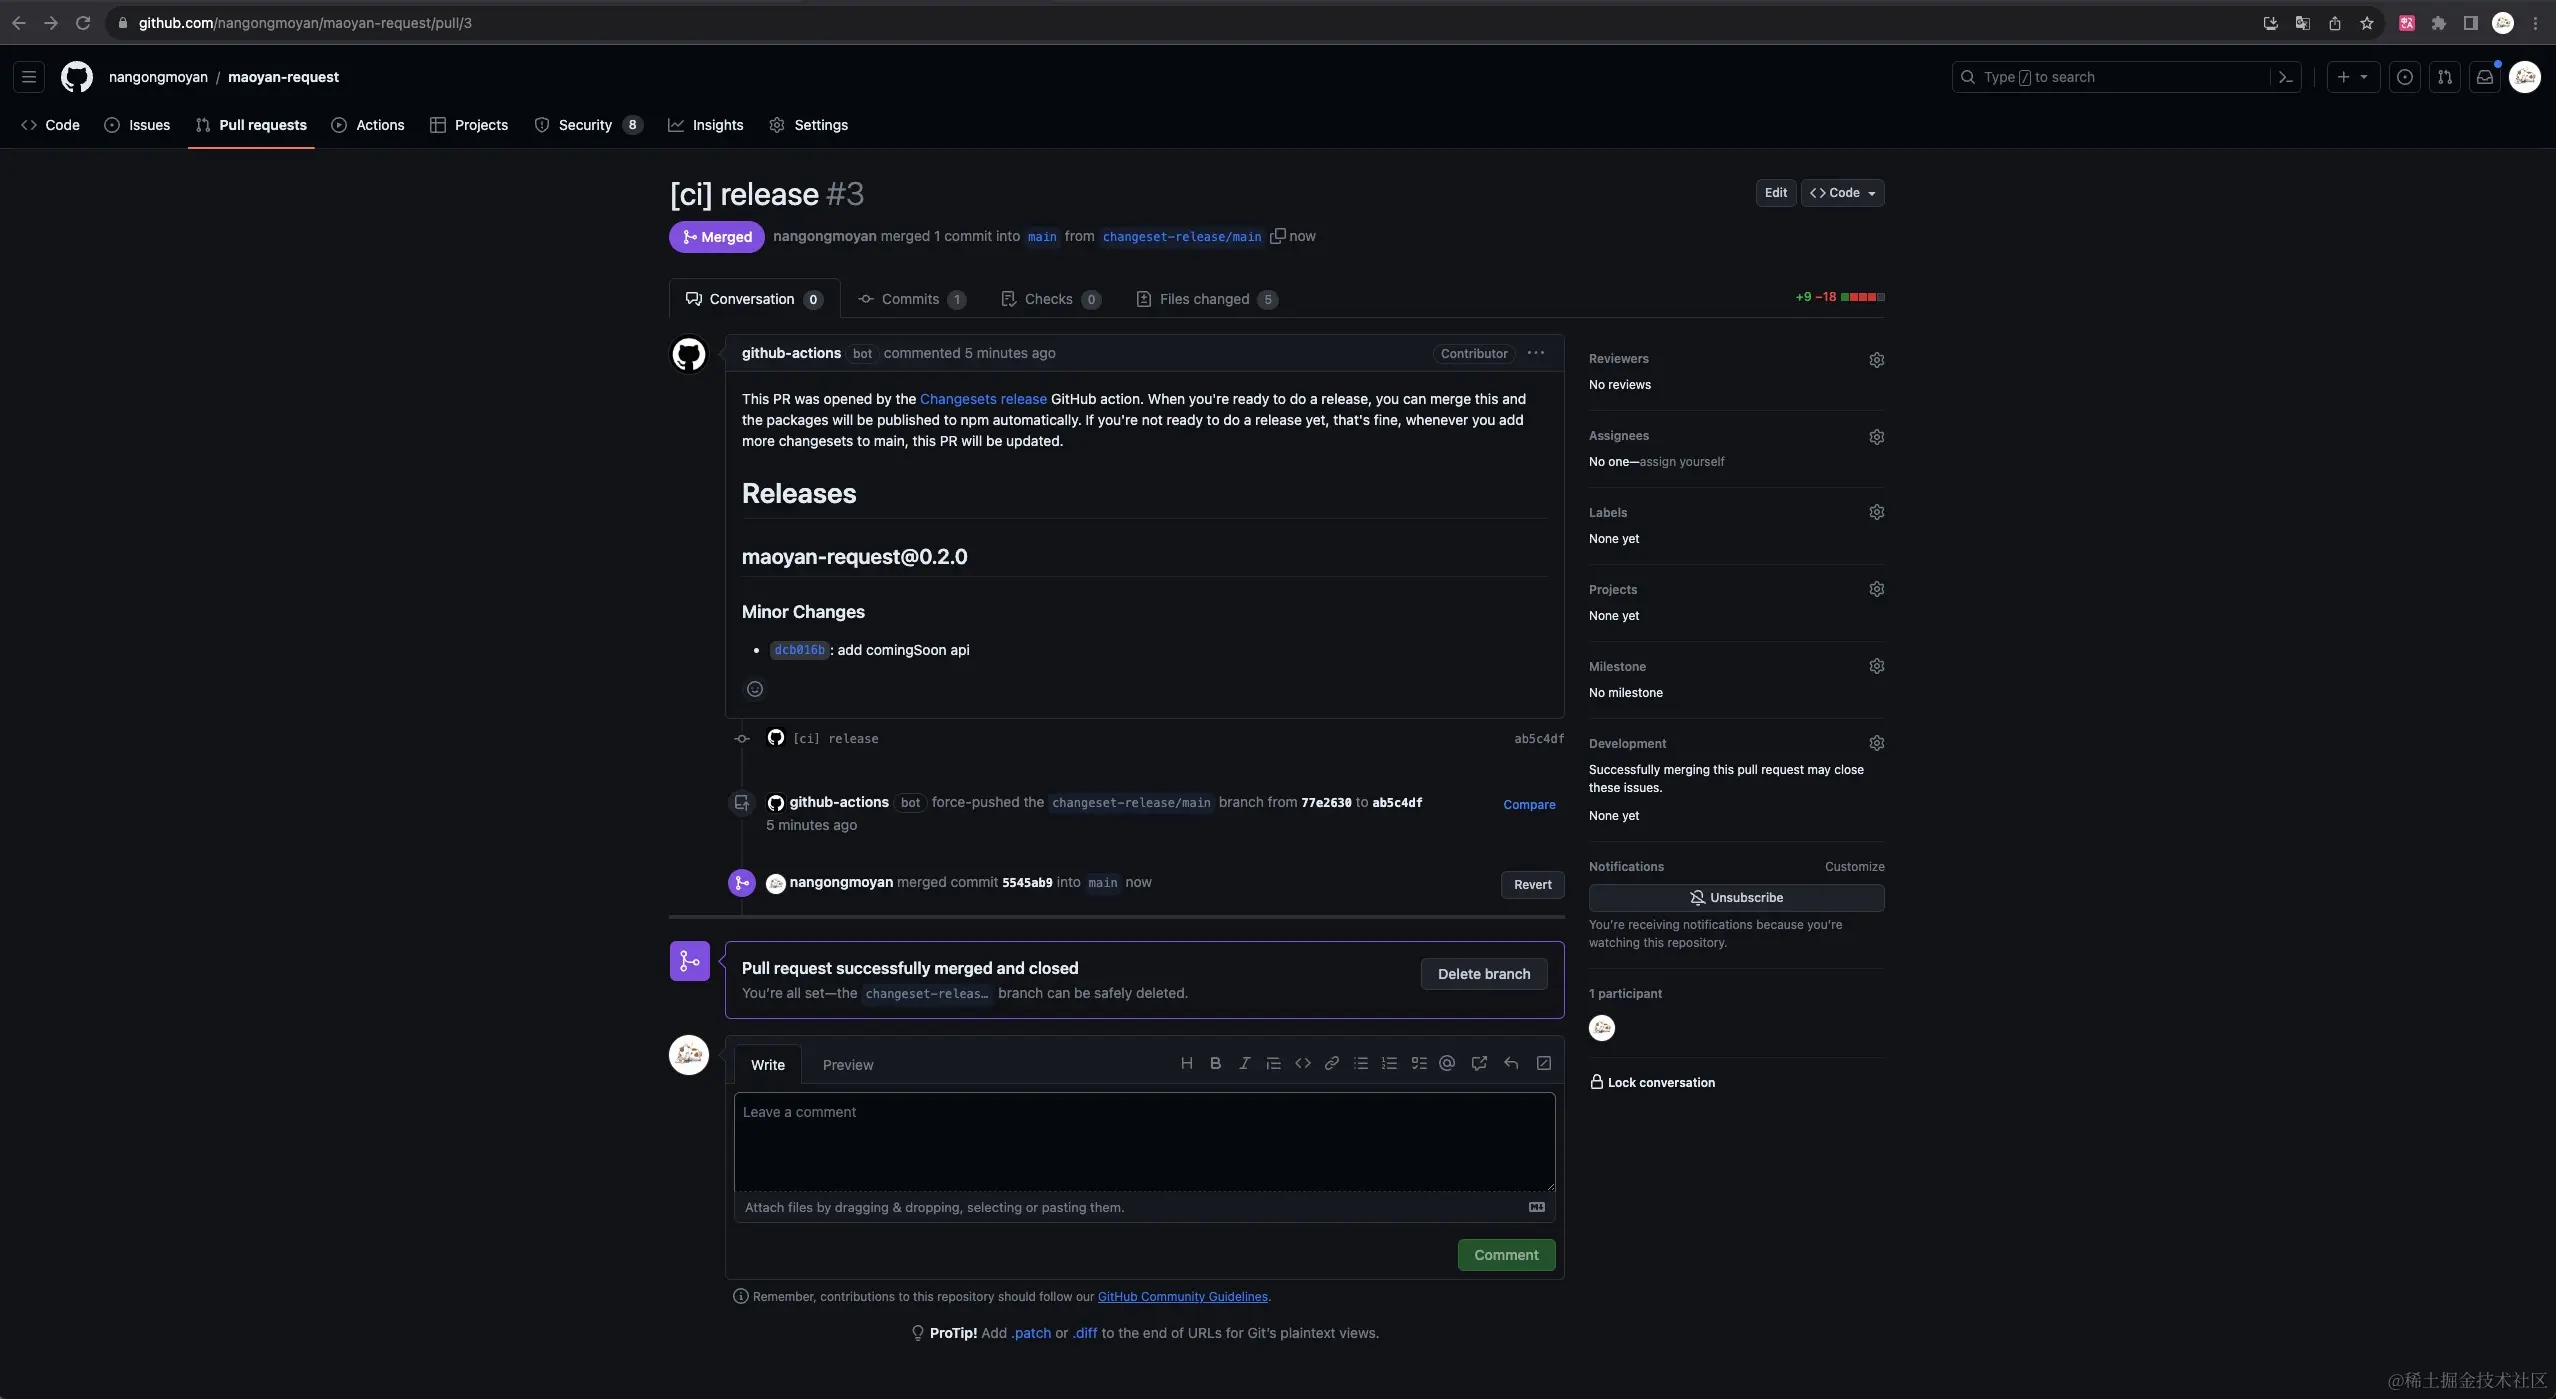
Task: Insert a link using the toolbar icon
Action: pyautogui.click(x=1331, y=1063)
